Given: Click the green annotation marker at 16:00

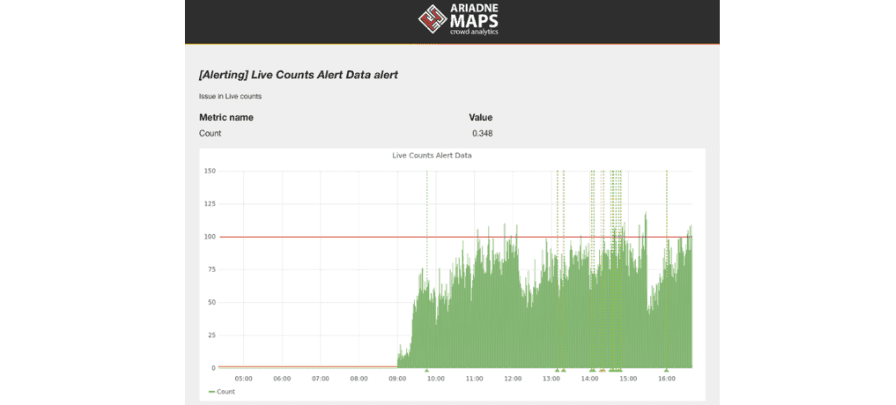Looking at the screenshot, I should pyautogui.click(x=666, y=370).
